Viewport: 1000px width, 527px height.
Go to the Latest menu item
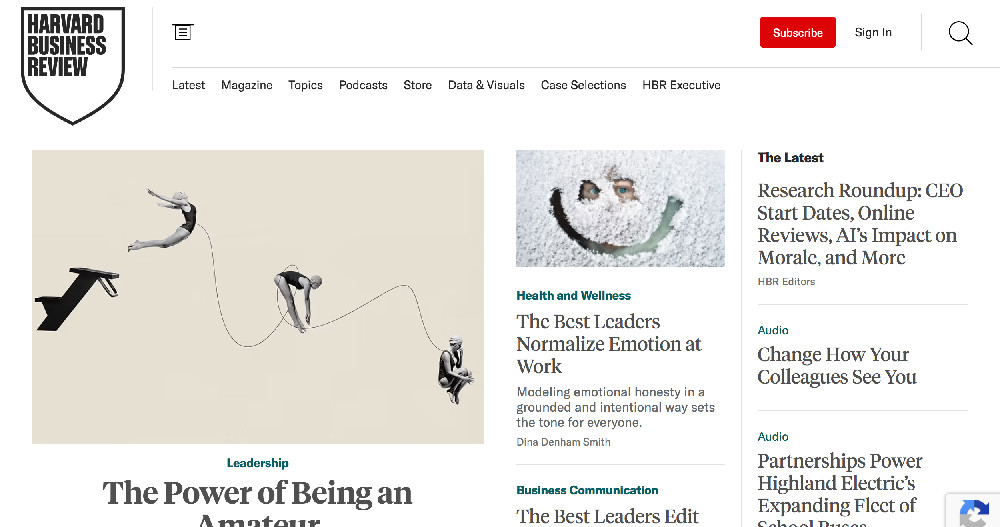click(188, 85)
